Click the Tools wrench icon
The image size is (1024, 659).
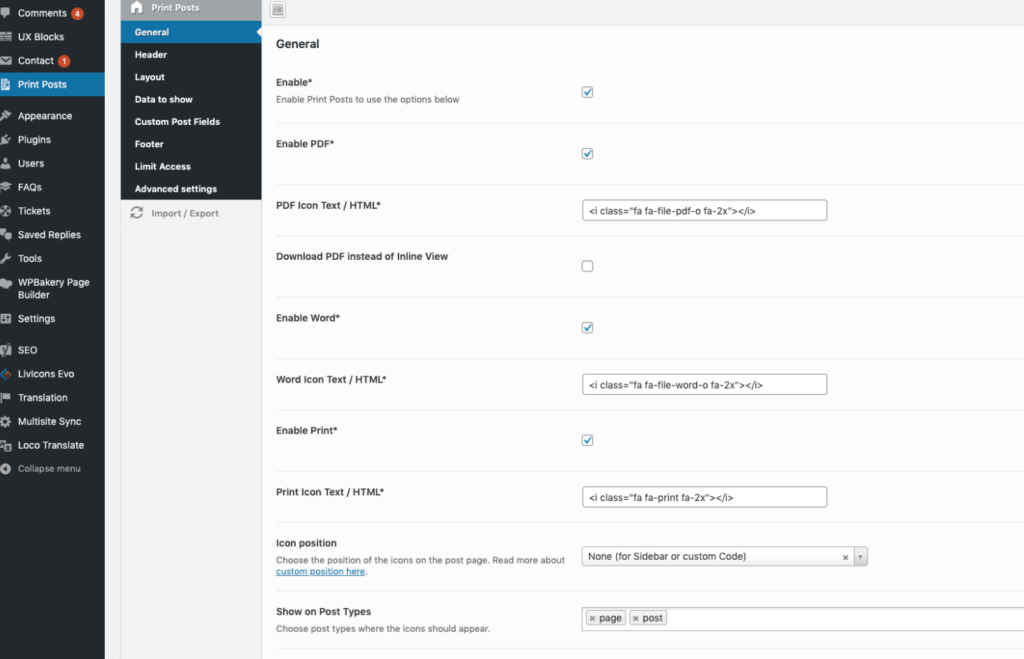point(7,258)
